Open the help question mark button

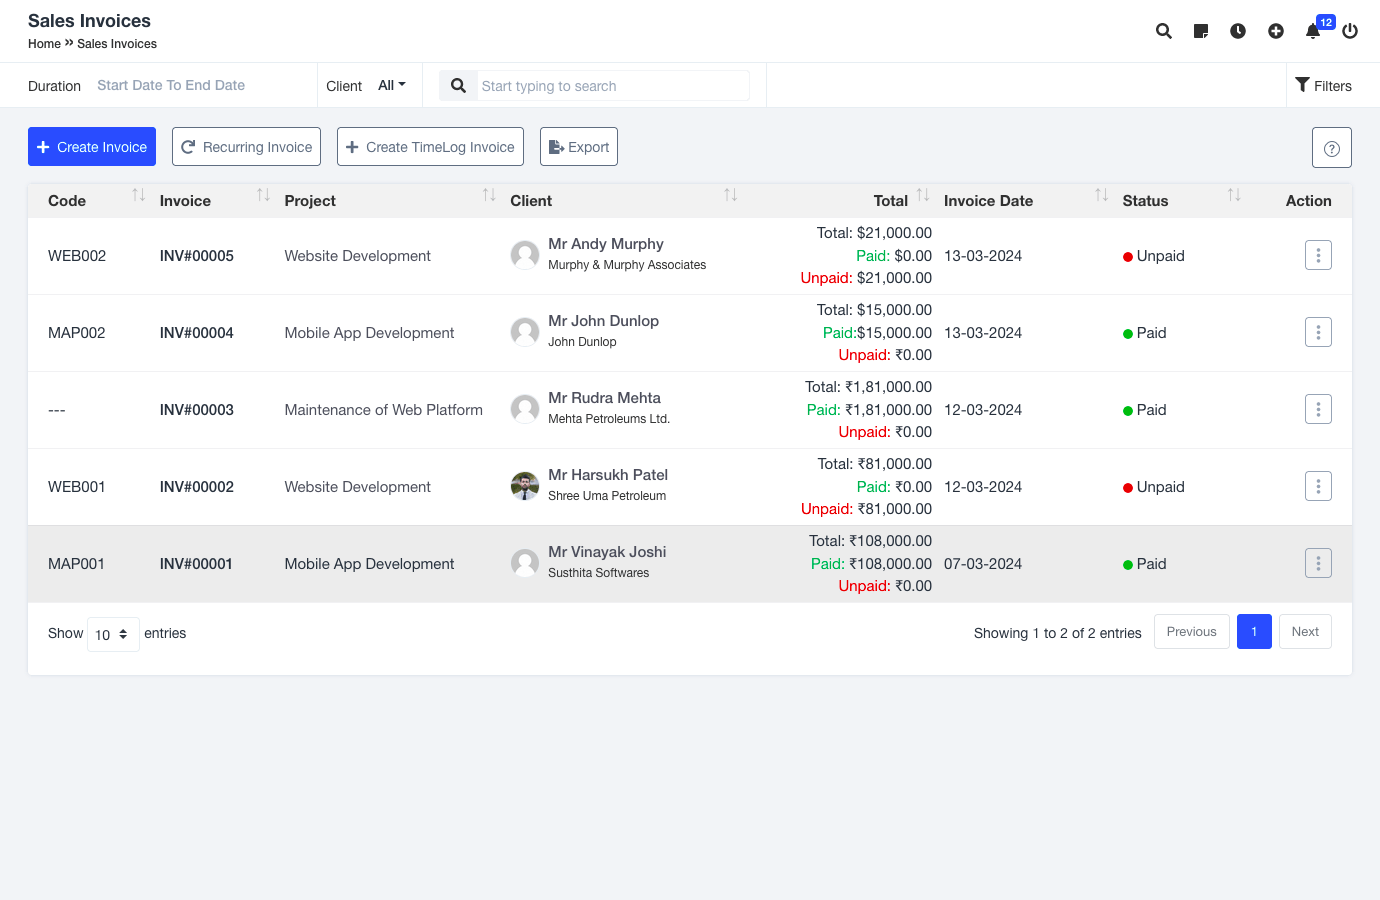coord(1331,148)
